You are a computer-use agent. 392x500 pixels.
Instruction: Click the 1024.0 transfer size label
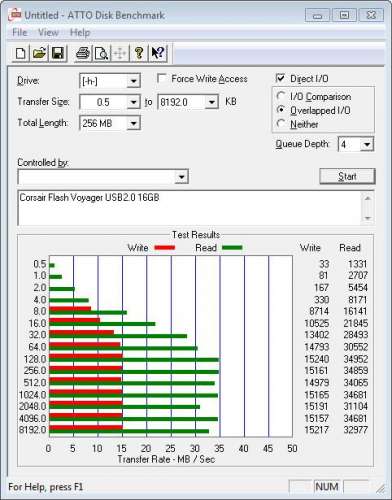(32, 395)
